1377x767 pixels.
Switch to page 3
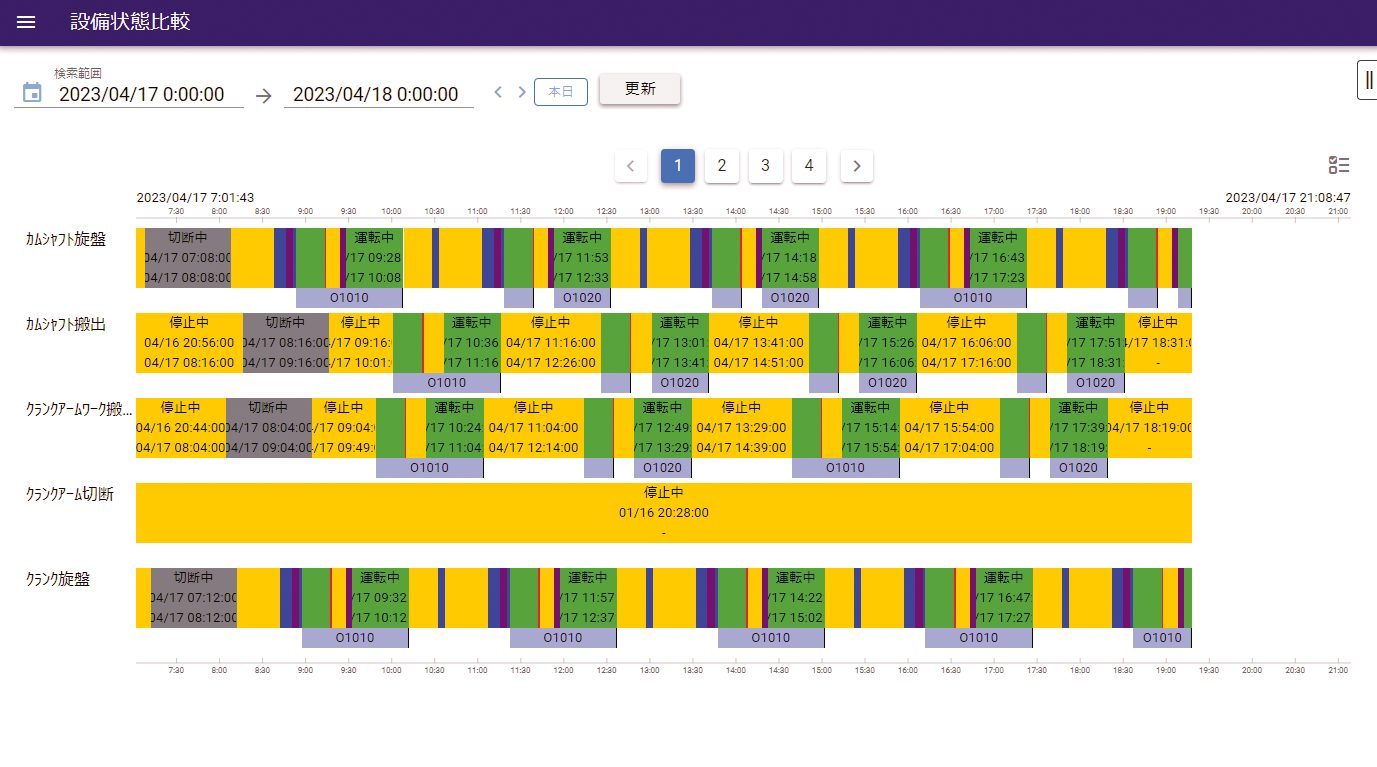click(x=765, y=166)
